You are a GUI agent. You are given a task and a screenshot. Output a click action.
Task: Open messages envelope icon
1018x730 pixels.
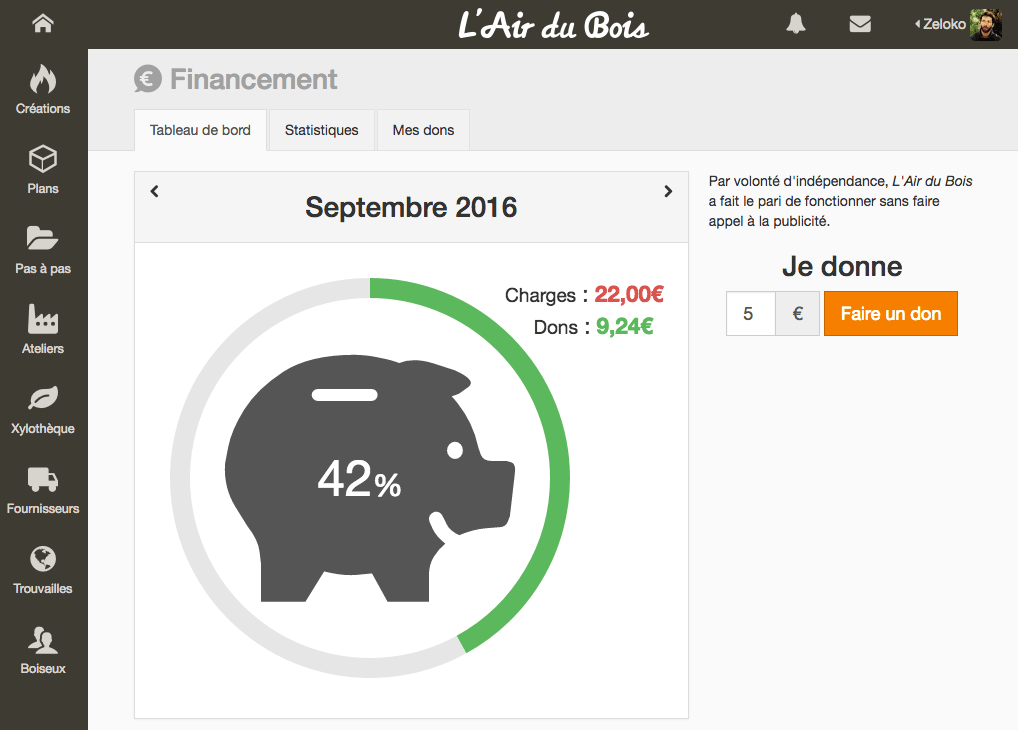point(860,24)
